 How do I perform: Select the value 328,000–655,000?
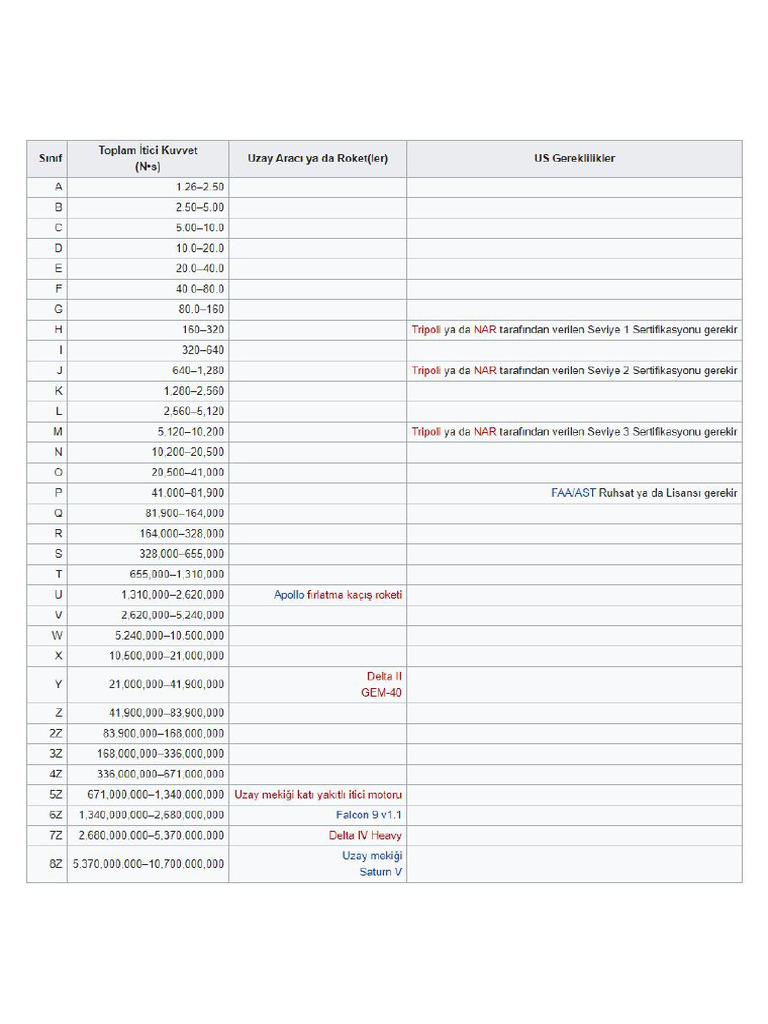point(182,554)
